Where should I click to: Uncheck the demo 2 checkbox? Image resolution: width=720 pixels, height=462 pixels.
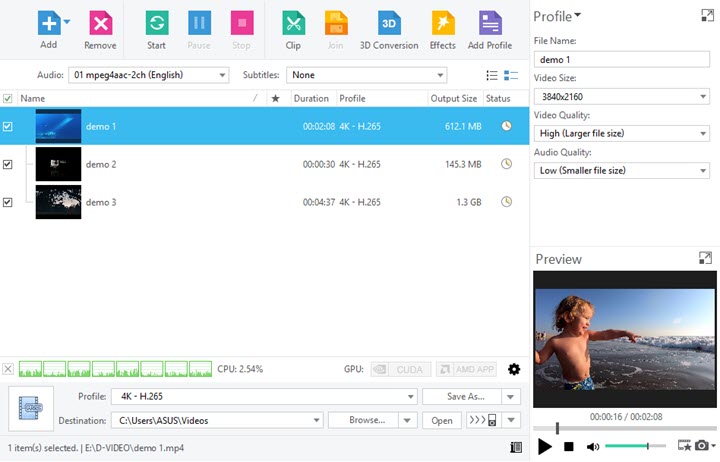click(x=8, y=164)
